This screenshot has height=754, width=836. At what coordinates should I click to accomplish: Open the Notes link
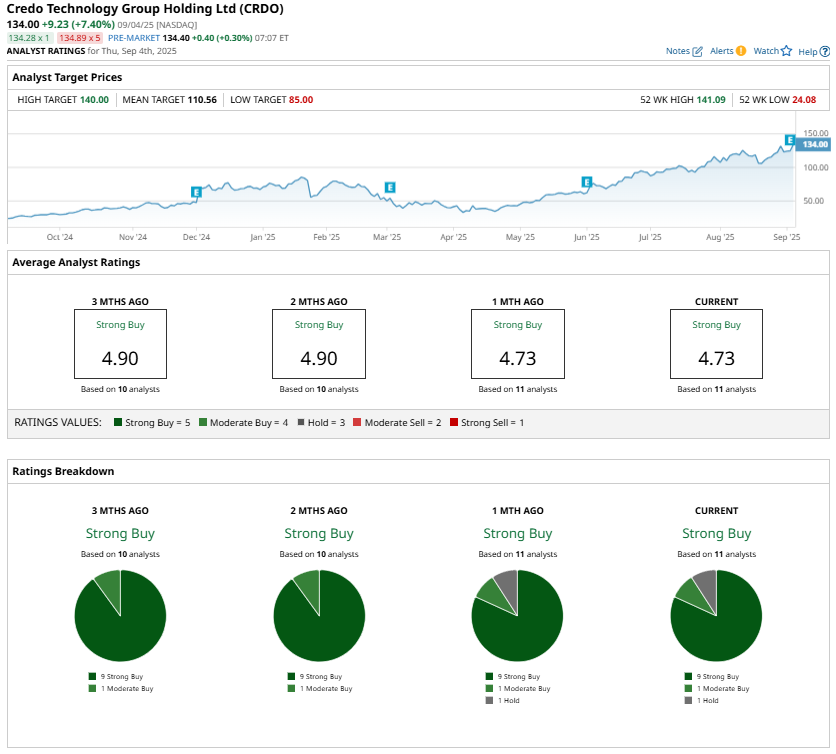678,51
